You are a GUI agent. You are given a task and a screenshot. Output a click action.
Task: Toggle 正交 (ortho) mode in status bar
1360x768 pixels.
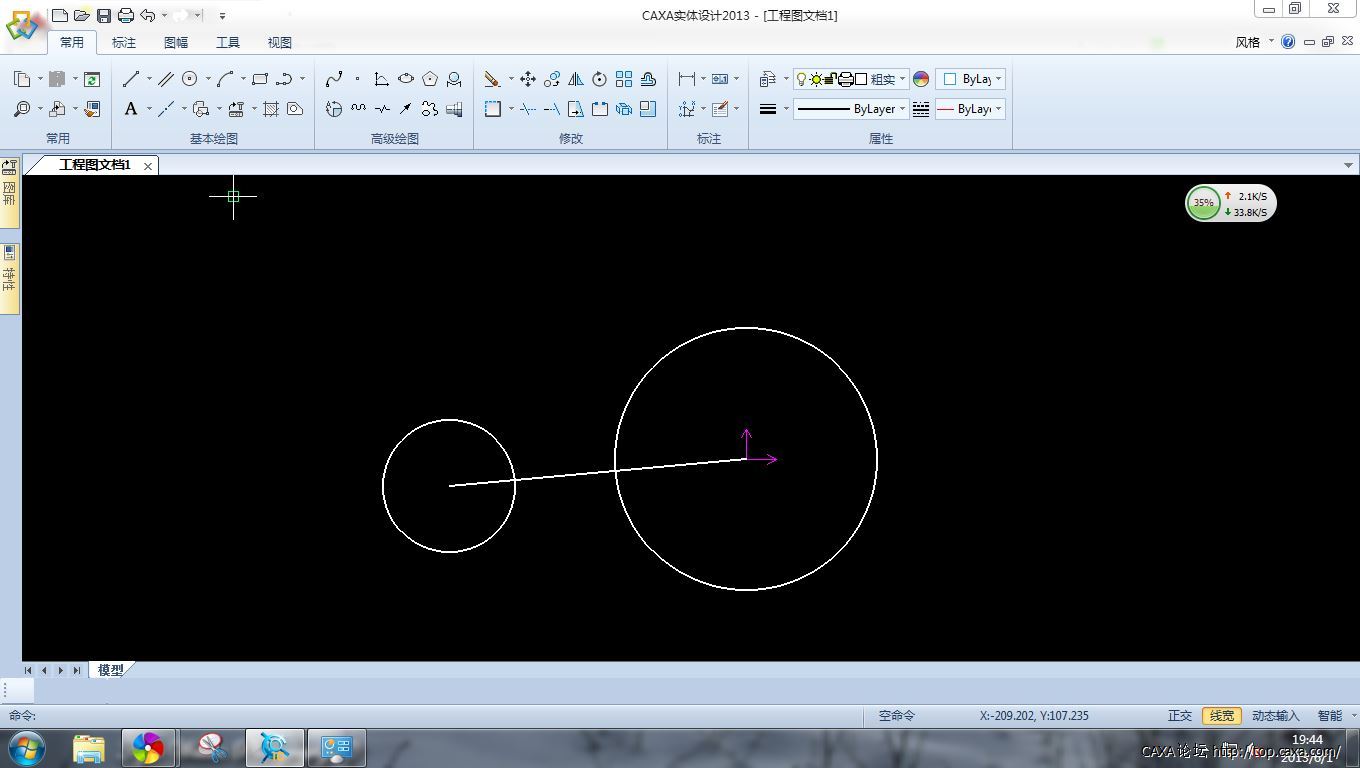tap(1180, 716)
